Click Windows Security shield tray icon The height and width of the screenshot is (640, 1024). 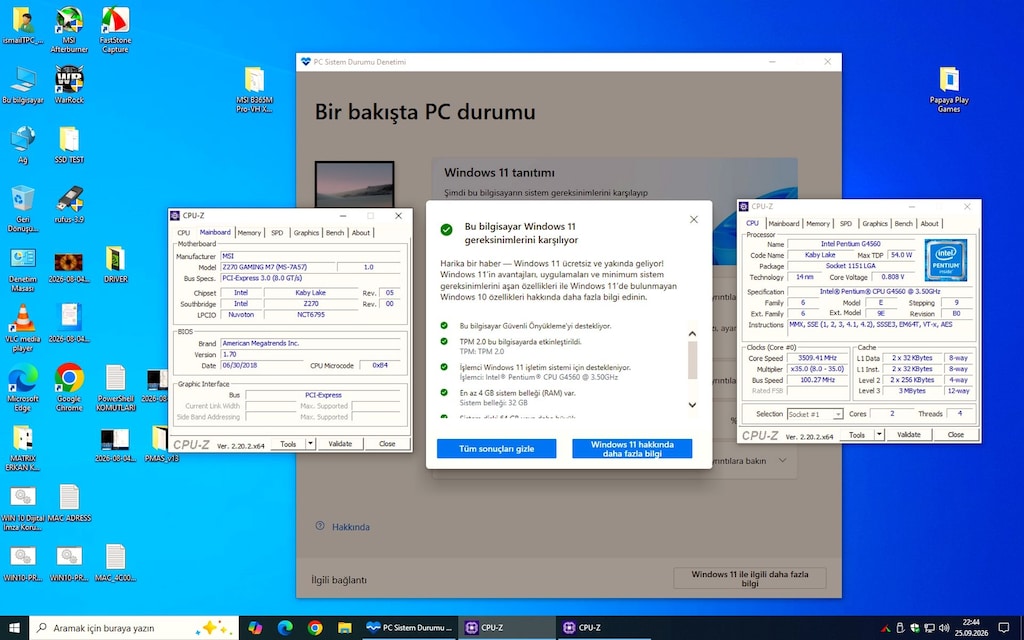point(914,628)
